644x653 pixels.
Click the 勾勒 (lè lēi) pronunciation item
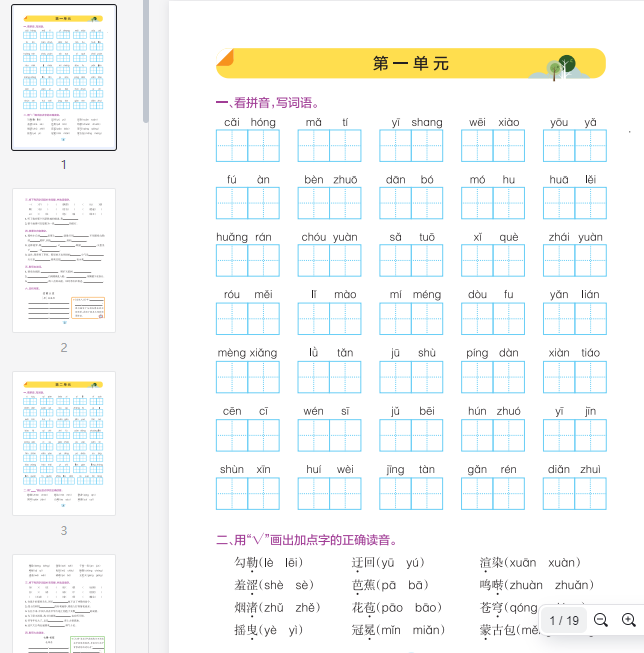coord(268,563)
